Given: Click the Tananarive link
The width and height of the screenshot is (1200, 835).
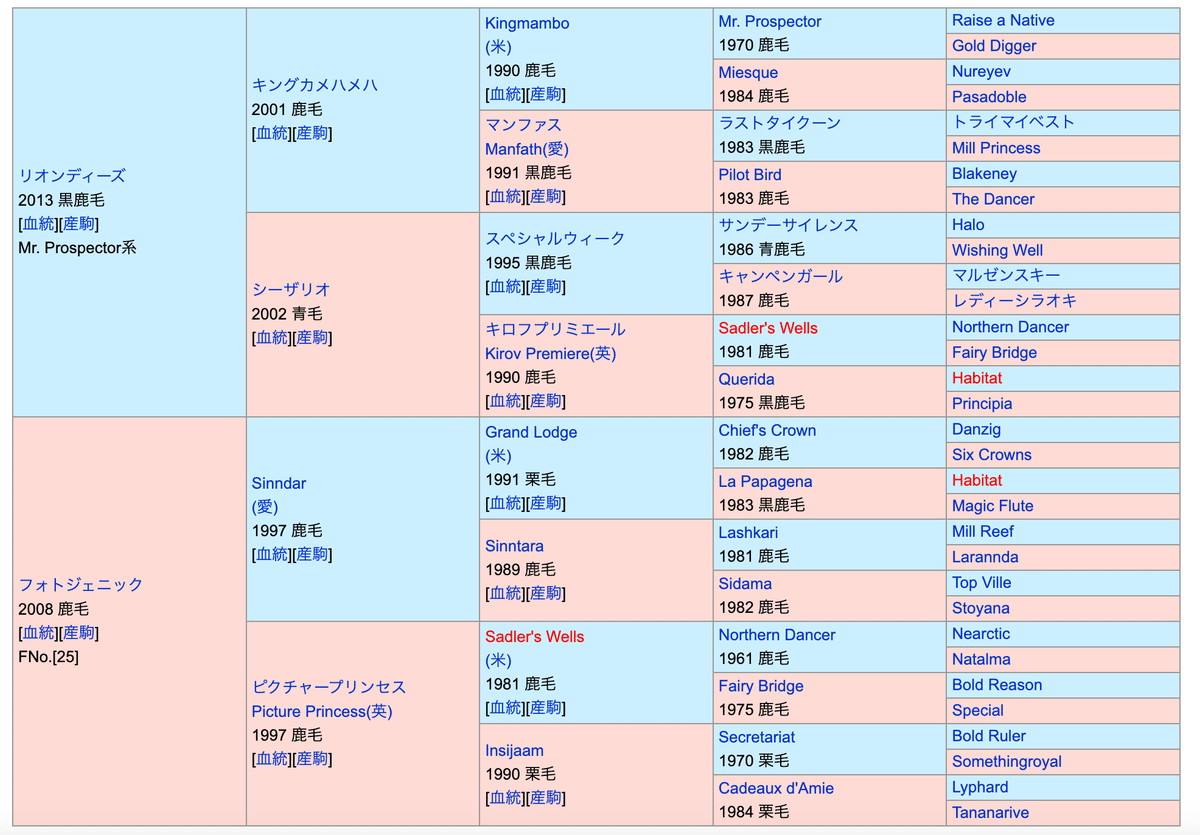Looking at the screenshot, I should [989, 812].
